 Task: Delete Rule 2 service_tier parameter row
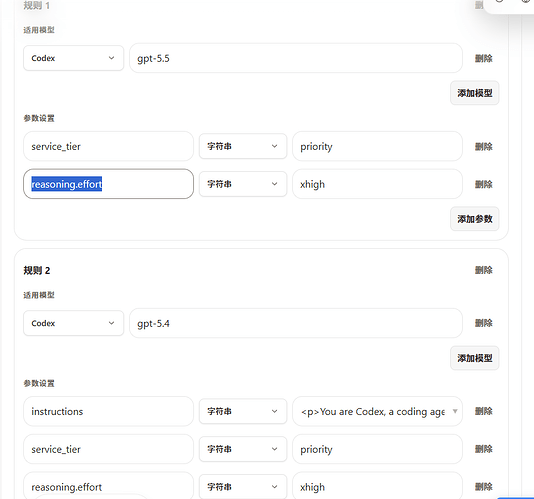(484, 449)
